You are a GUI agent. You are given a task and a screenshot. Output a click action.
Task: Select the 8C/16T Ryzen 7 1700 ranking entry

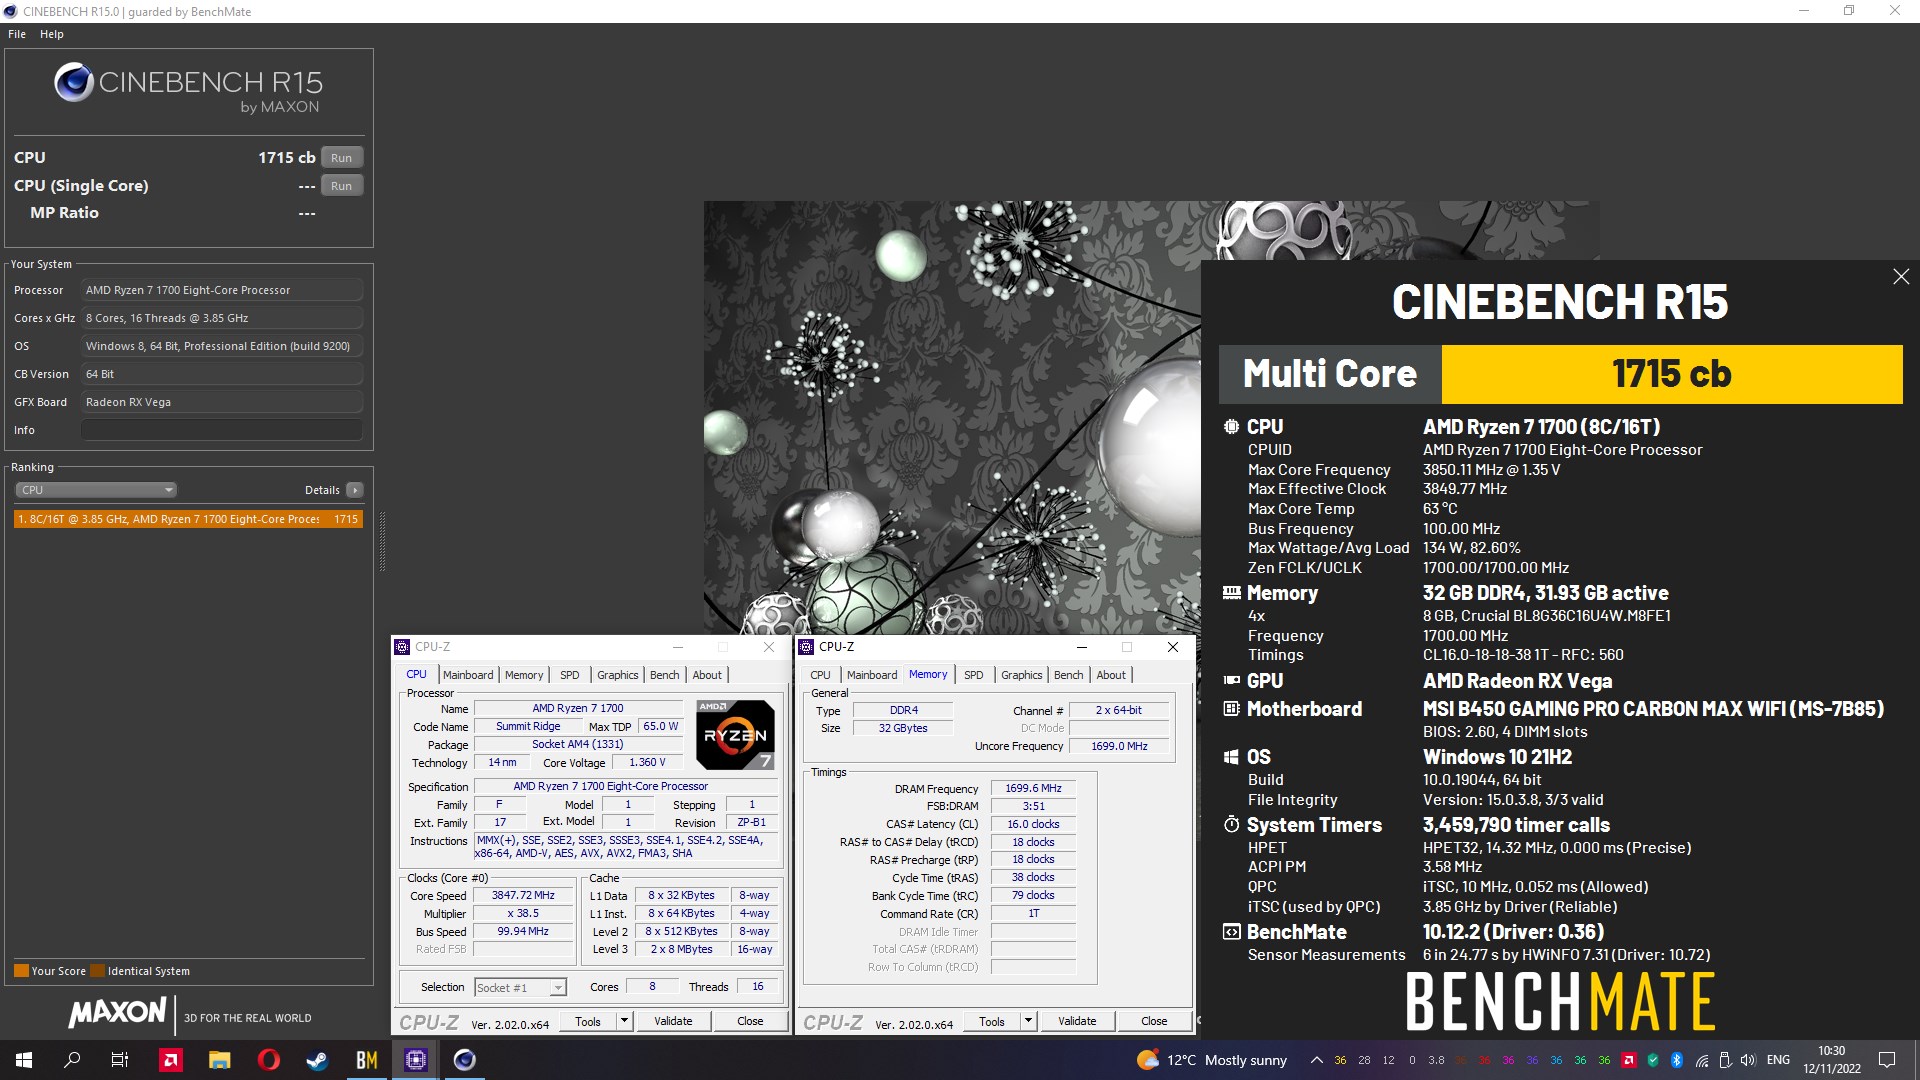(188, 519)
